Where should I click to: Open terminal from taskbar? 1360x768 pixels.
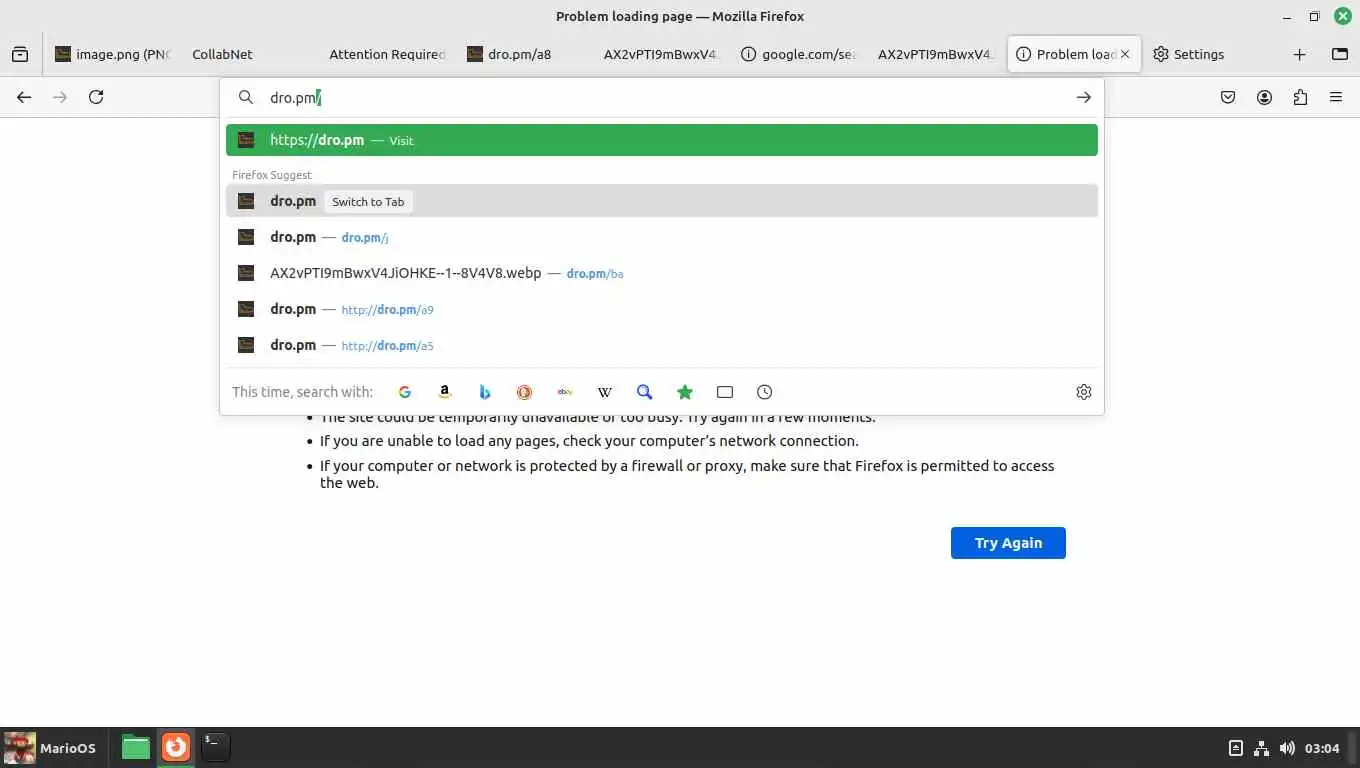pos(216,747)
